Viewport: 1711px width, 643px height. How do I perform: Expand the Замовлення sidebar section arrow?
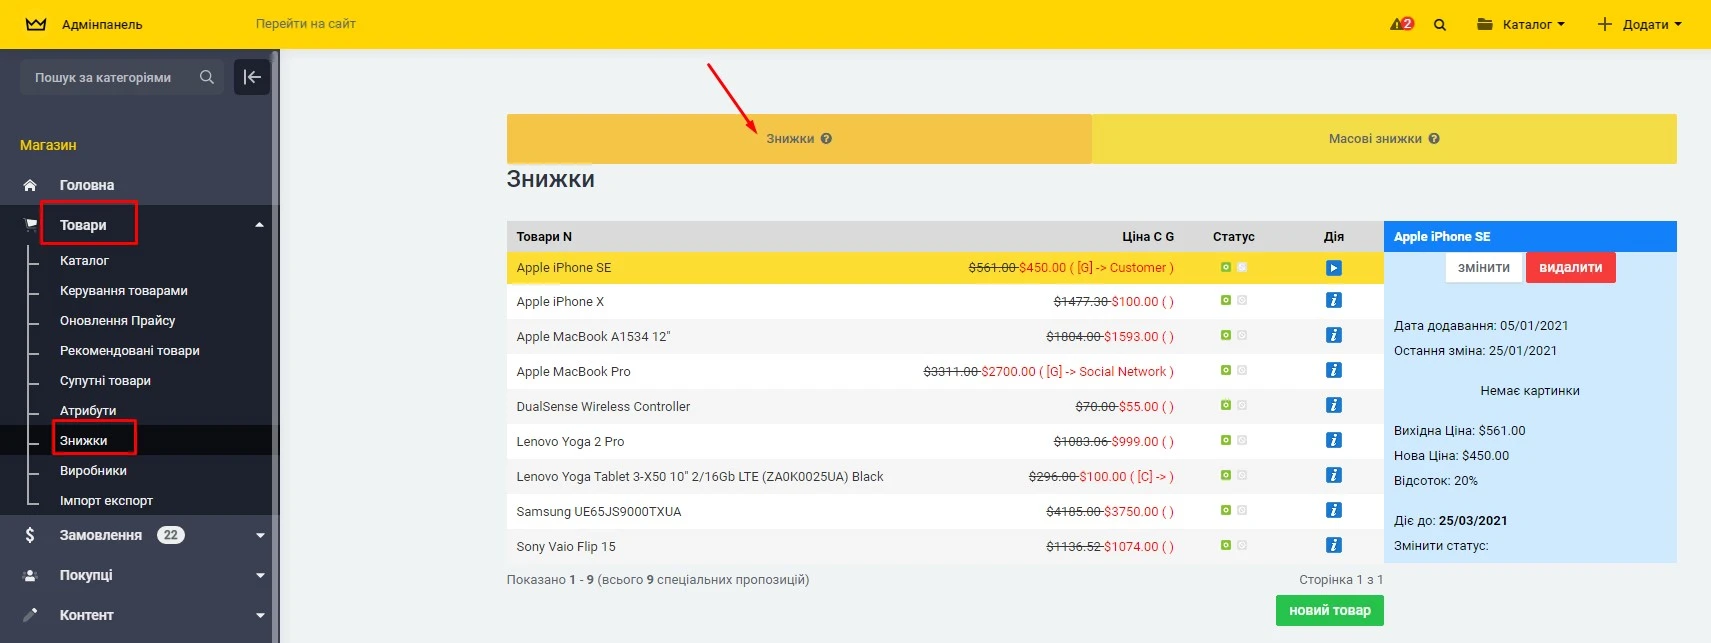(x=260, y=535)
